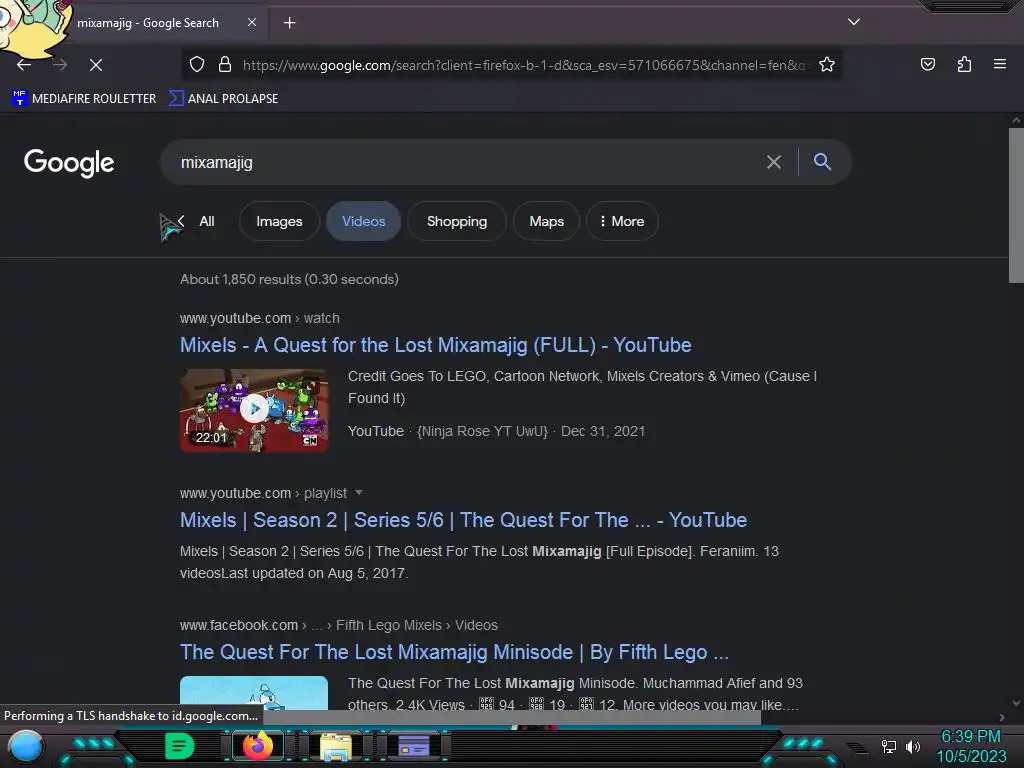
Task: Switch to the Maps tab
Action: (x=547, y=221)
